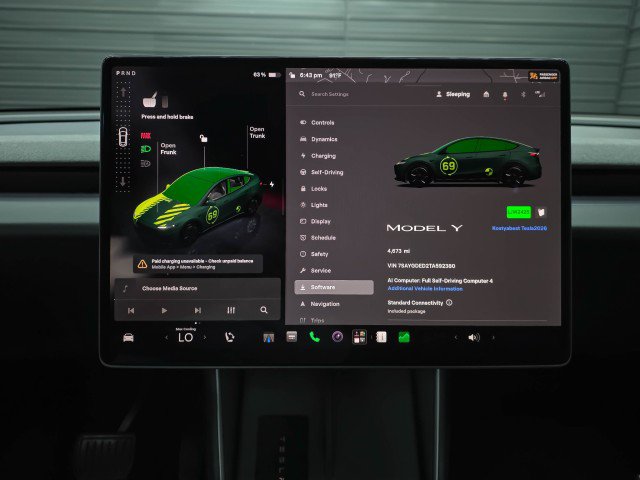This screenshot has height=480, width=640.
Task: Open the gray dashcam app in the dock
Action: [x=291, y=337]
